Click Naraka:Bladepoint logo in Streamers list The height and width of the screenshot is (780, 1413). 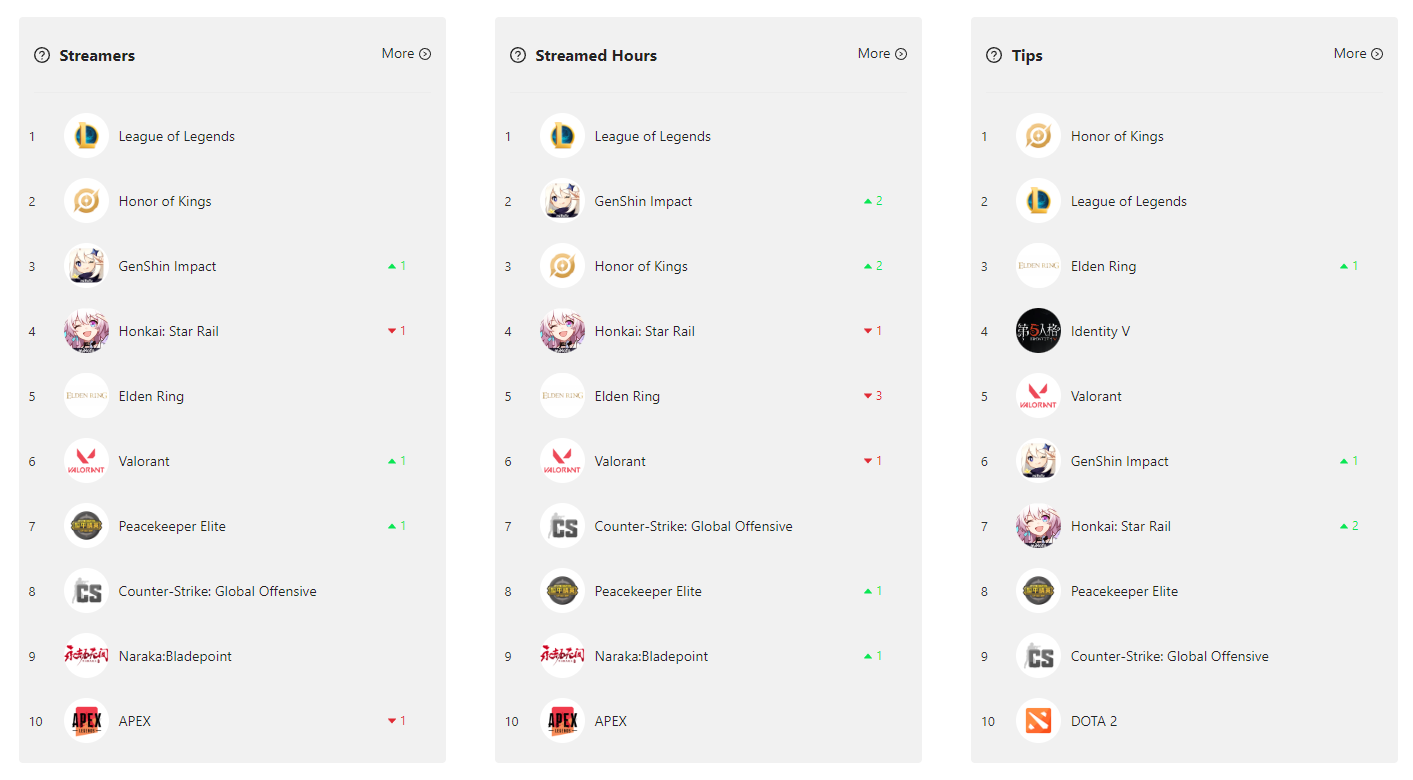86,656
